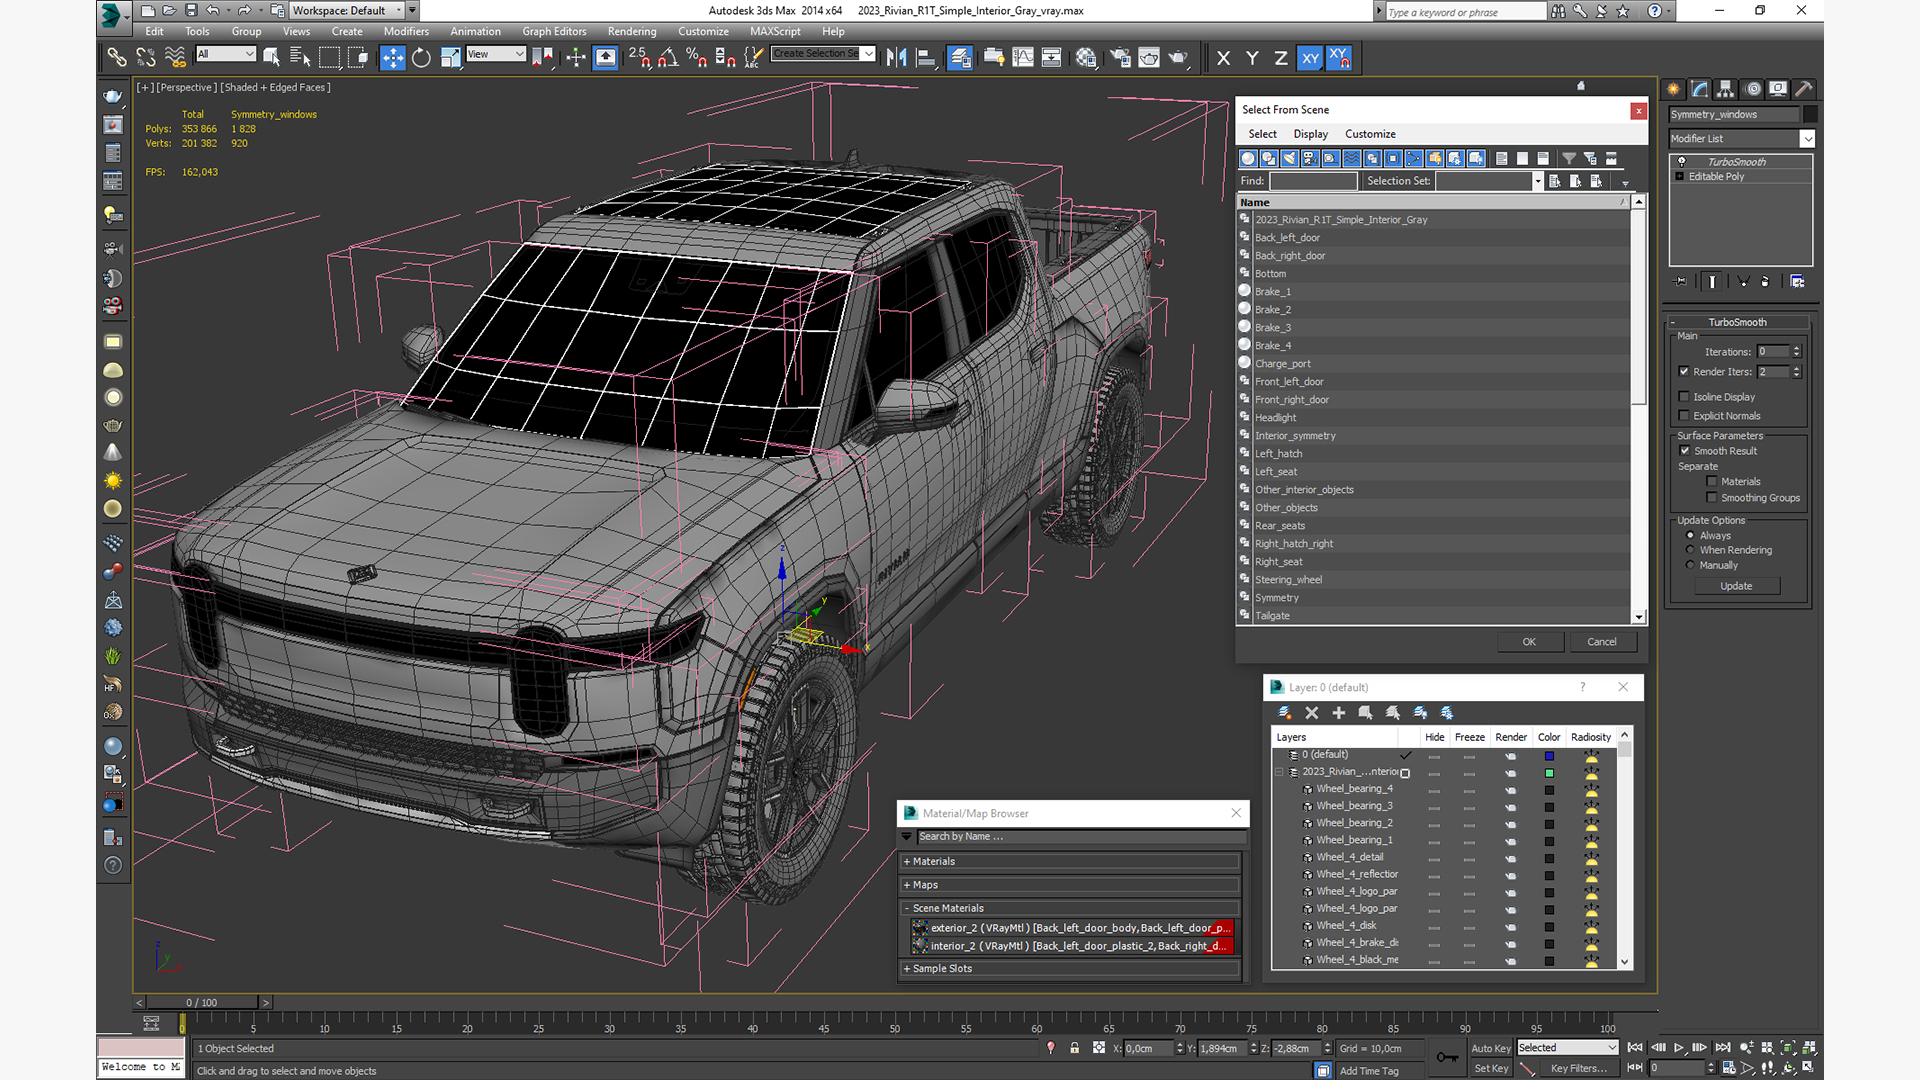
Task: Open the Utilities command panel tab
Action: point(1803,89)
